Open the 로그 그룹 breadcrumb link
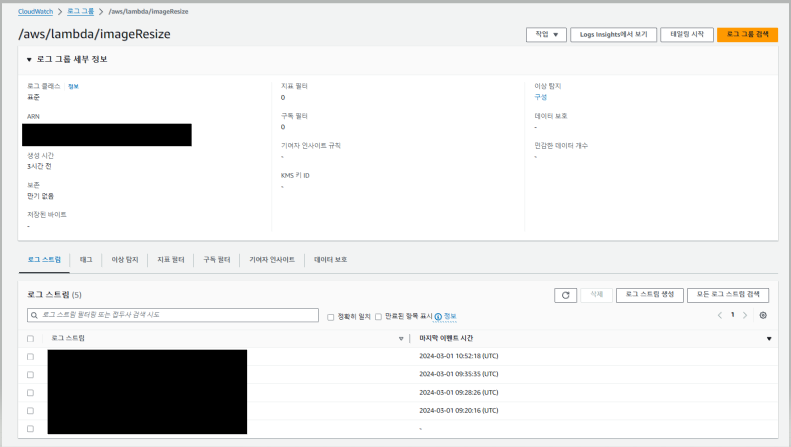This screenshot has width=791, height=447. pos(80,12)
